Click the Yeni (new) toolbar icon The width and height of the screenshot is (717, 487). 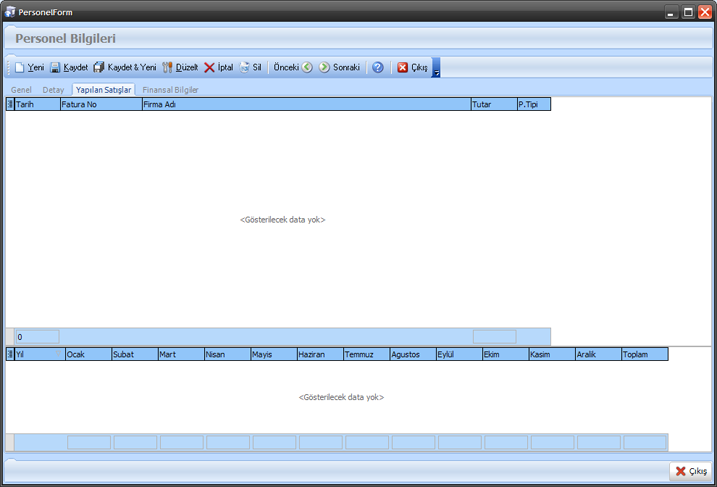[x=19, y=68]
